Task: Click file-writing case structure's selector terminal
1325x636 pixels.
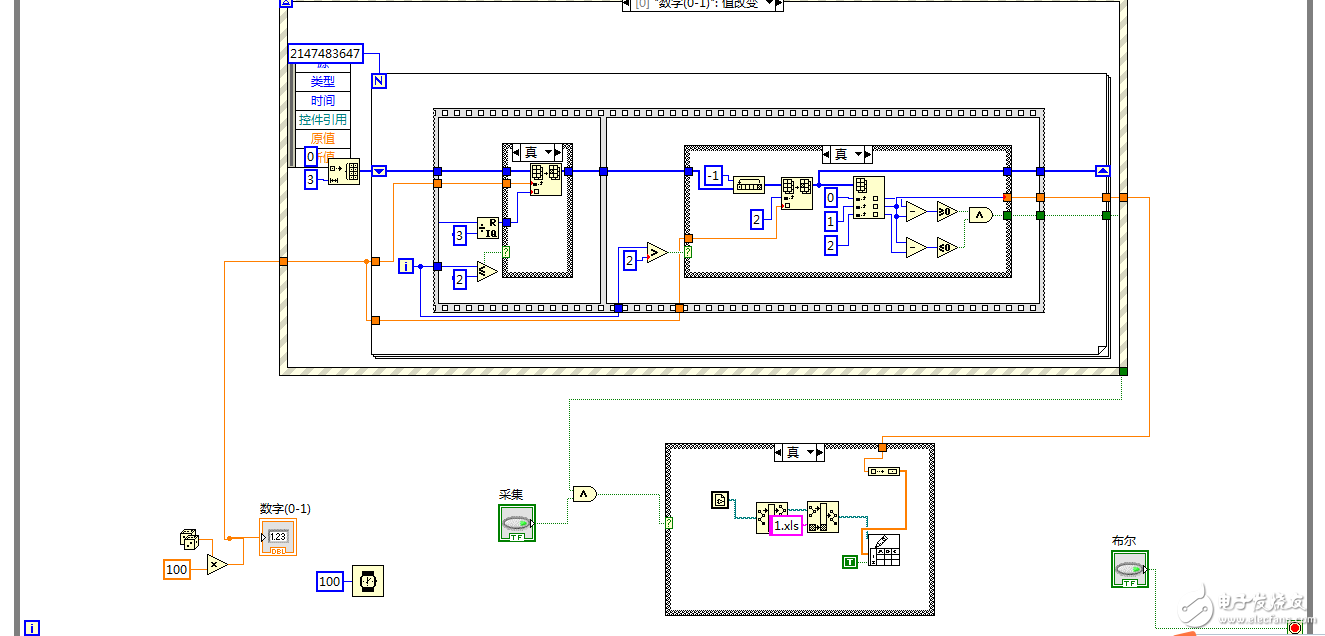Action: pyautogui.click(x=669, y=522)
